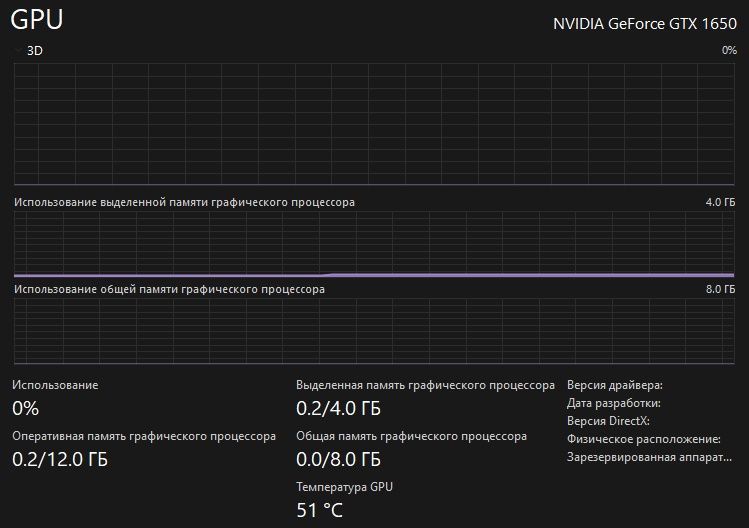Click the Версия DirectX field
This screenshot has height=528, width=749.
[608, 421]
